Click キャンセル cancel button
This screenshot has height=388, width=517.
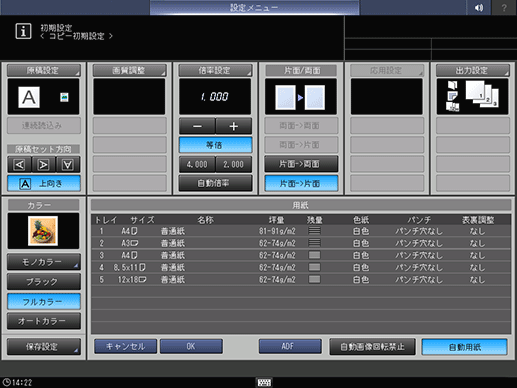point(126,347)
